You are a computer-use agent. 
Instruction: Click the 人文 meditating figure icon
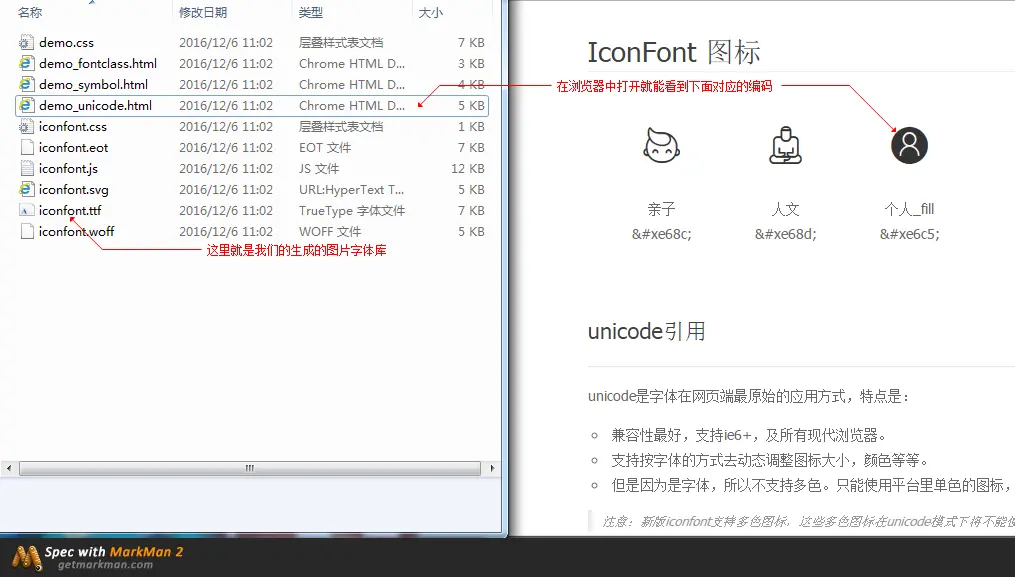785,145
